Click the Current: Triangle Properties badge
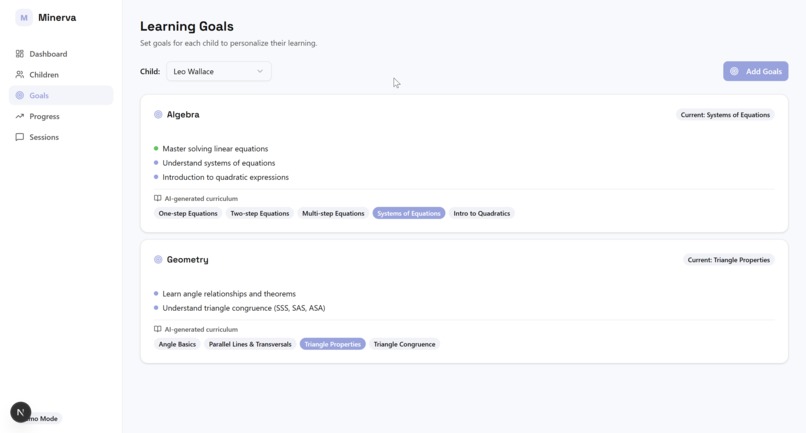806x433 pixels. click(728, 260)
